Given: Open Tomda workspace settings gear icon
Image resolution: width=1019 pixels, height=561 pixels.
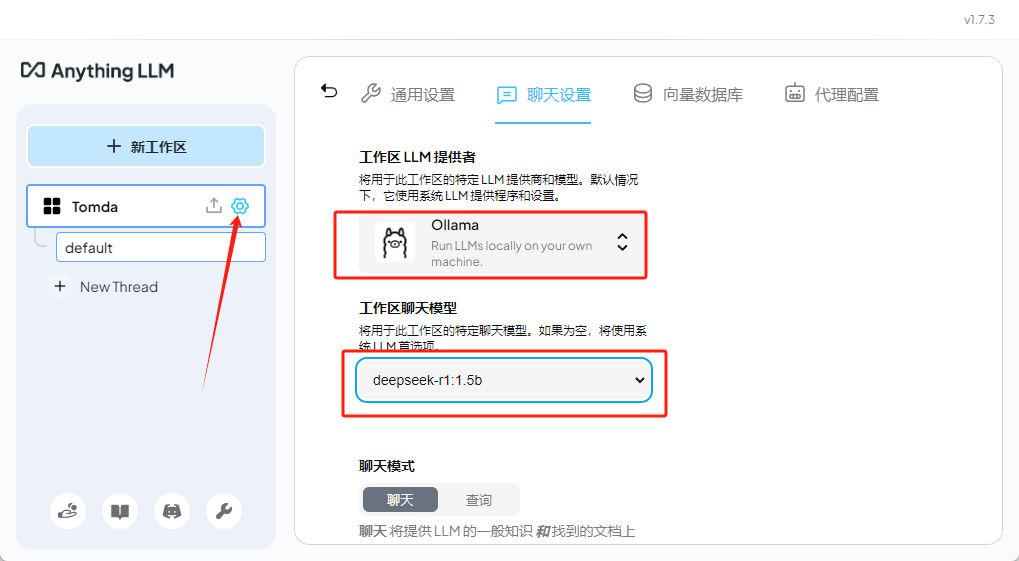Looking at the screenshot, I should click(240, 206).
